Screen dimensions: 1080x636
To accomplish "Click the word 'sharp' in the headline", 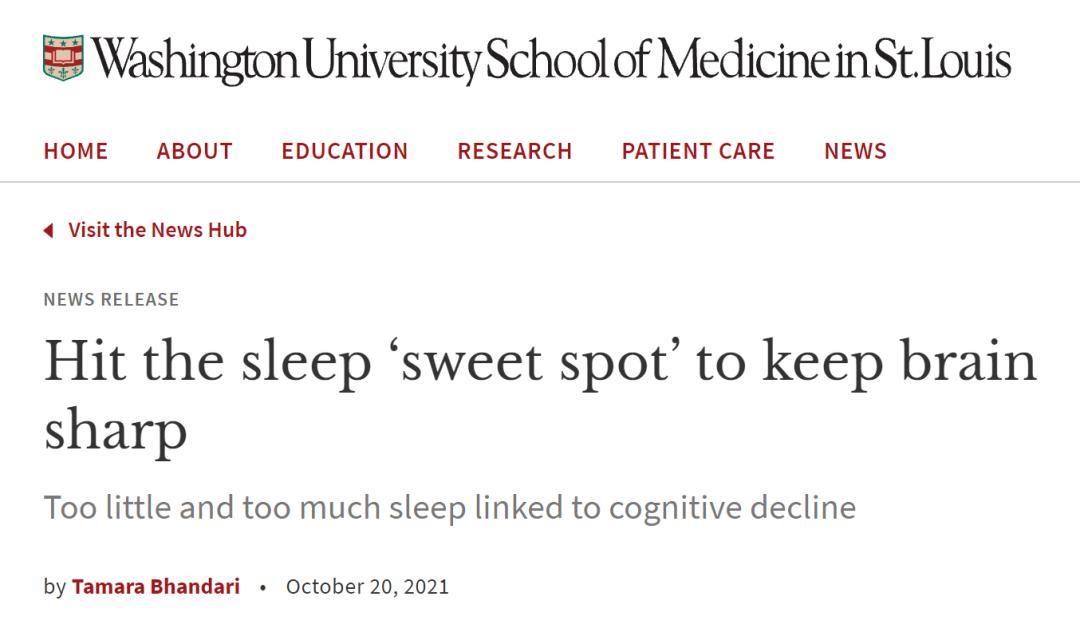I will click(115, 430).
